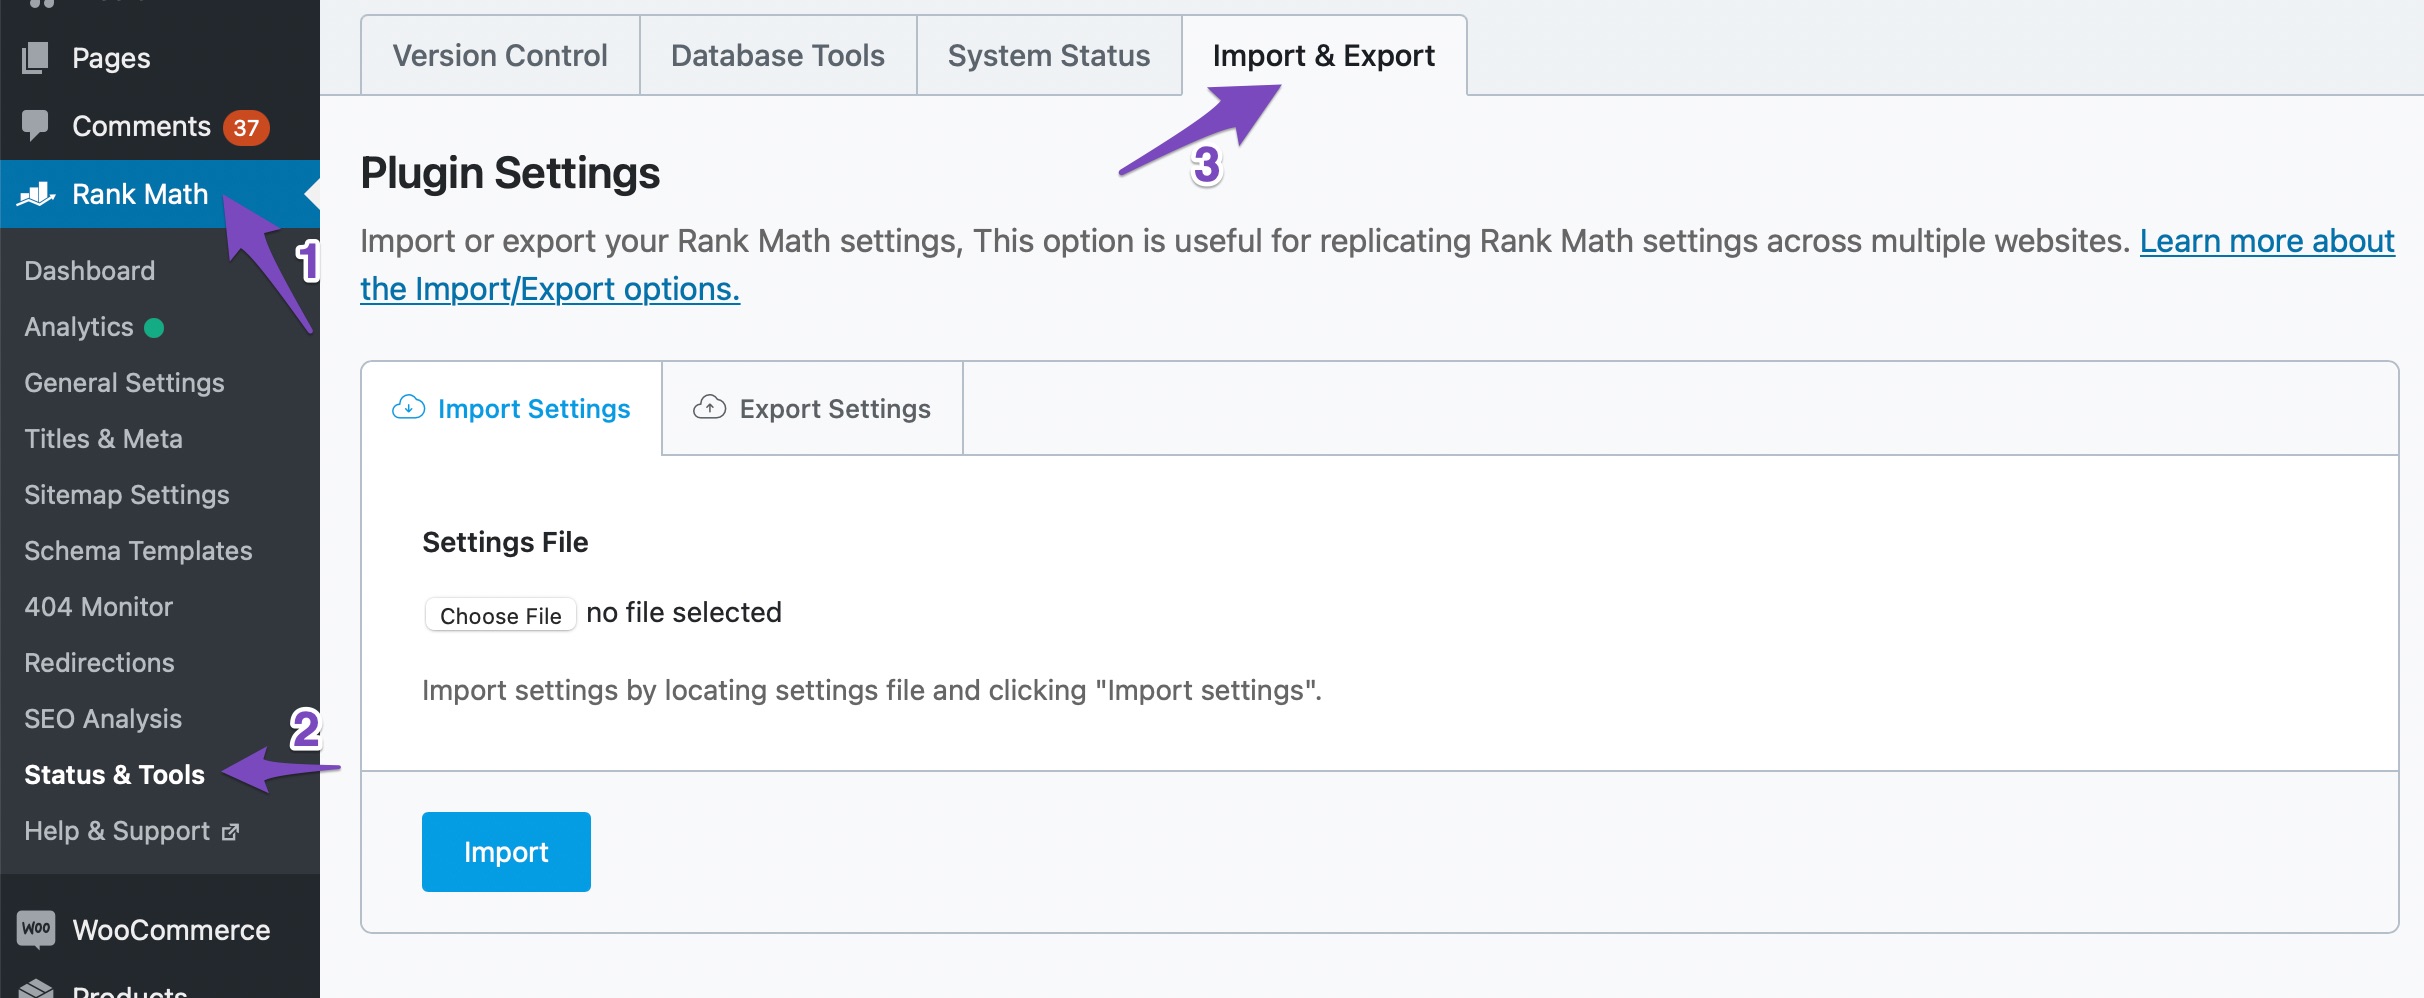Viewport: 2424px width, 998px height.
Task: Open the Database Tools tab
Action: tap(777, 56)
